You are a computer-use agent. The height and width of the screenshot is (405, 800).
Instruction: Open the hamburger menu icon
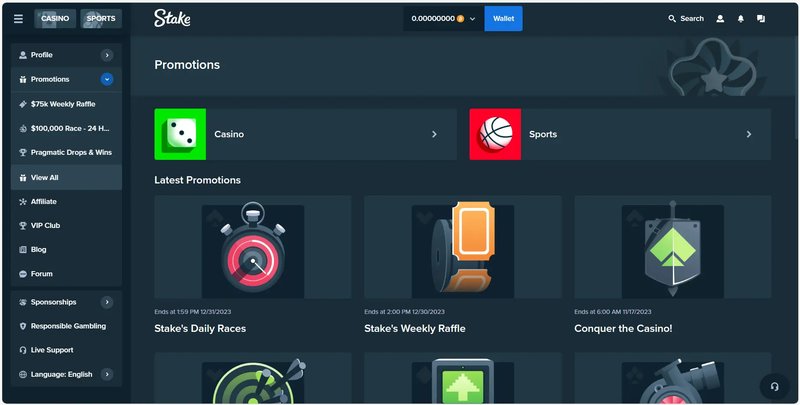coord(18,18)
